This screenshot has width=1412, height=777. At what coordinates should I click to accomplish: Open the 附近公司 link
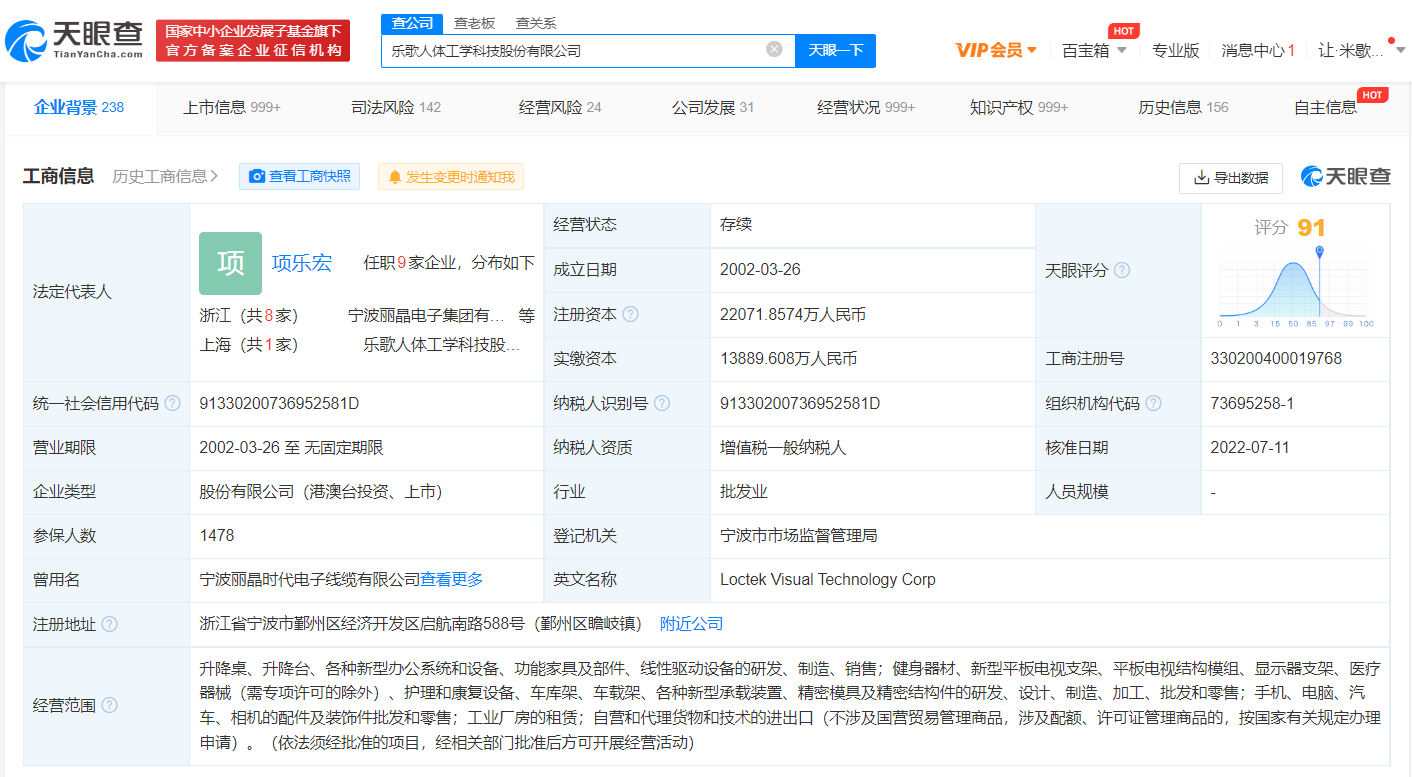click(691, 624)
